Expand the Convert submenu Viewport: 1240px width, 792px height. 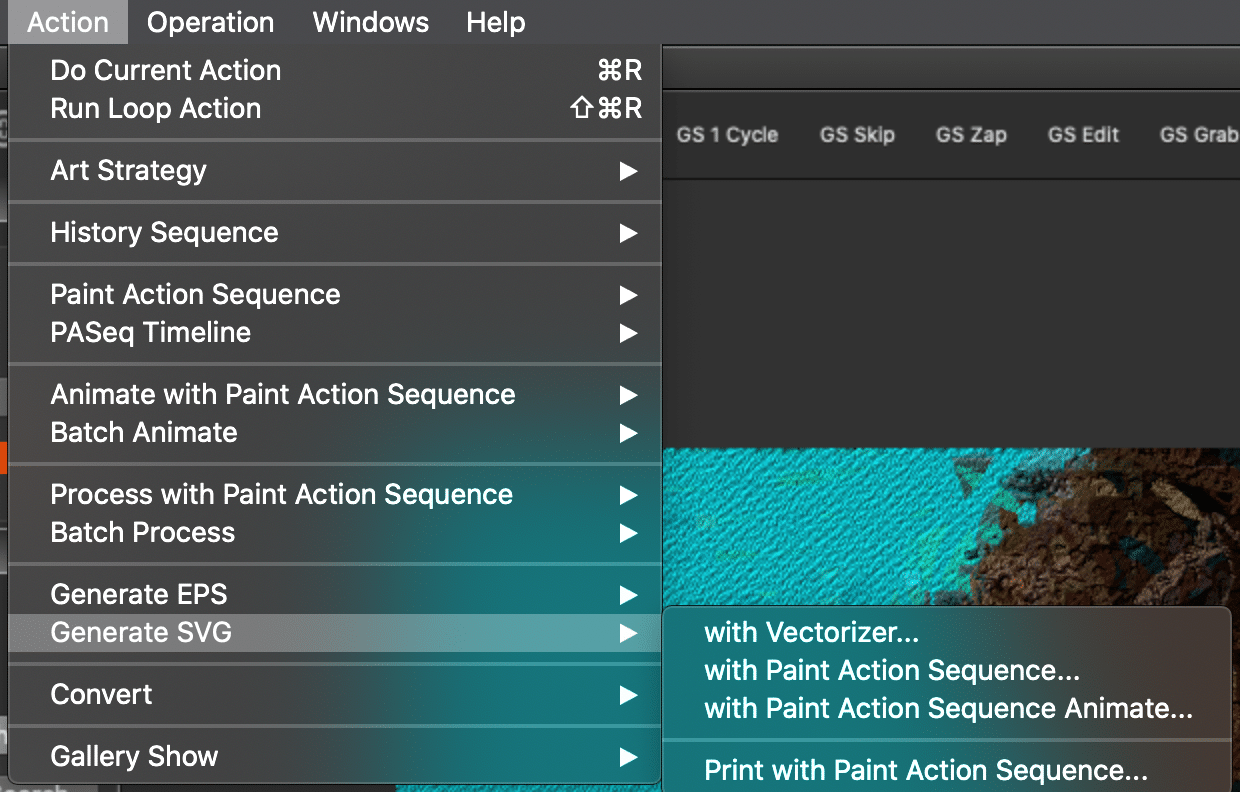click(335, 695)
